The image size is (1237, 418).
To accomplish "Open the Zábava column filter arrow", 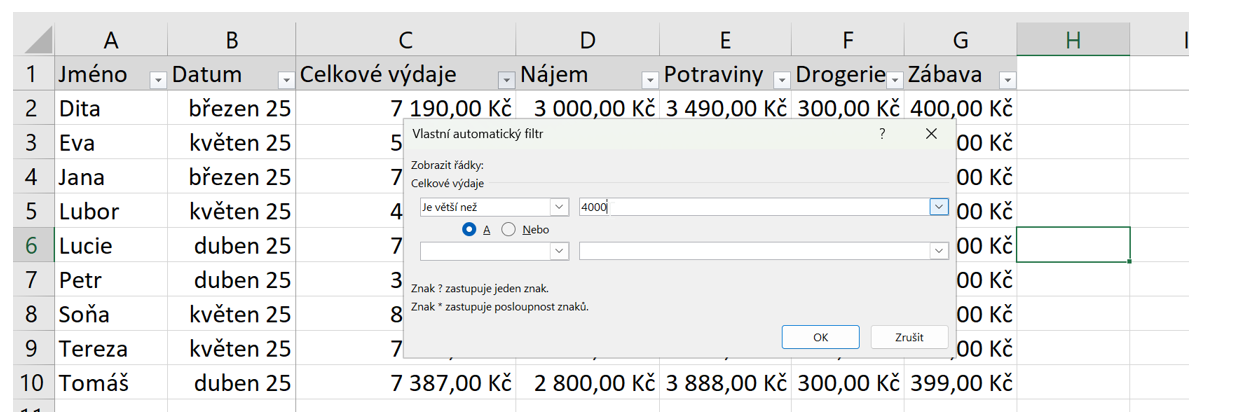I will (1006, 80).
